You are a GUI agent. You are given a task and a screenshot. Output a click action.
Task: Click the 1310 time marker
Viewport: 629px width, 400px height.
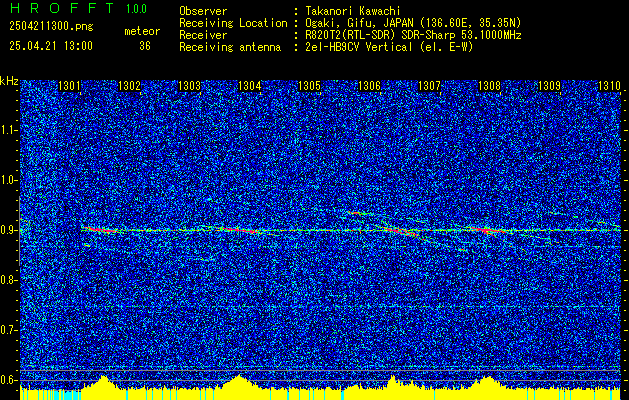pyautogui.click(x=609, y=86)
